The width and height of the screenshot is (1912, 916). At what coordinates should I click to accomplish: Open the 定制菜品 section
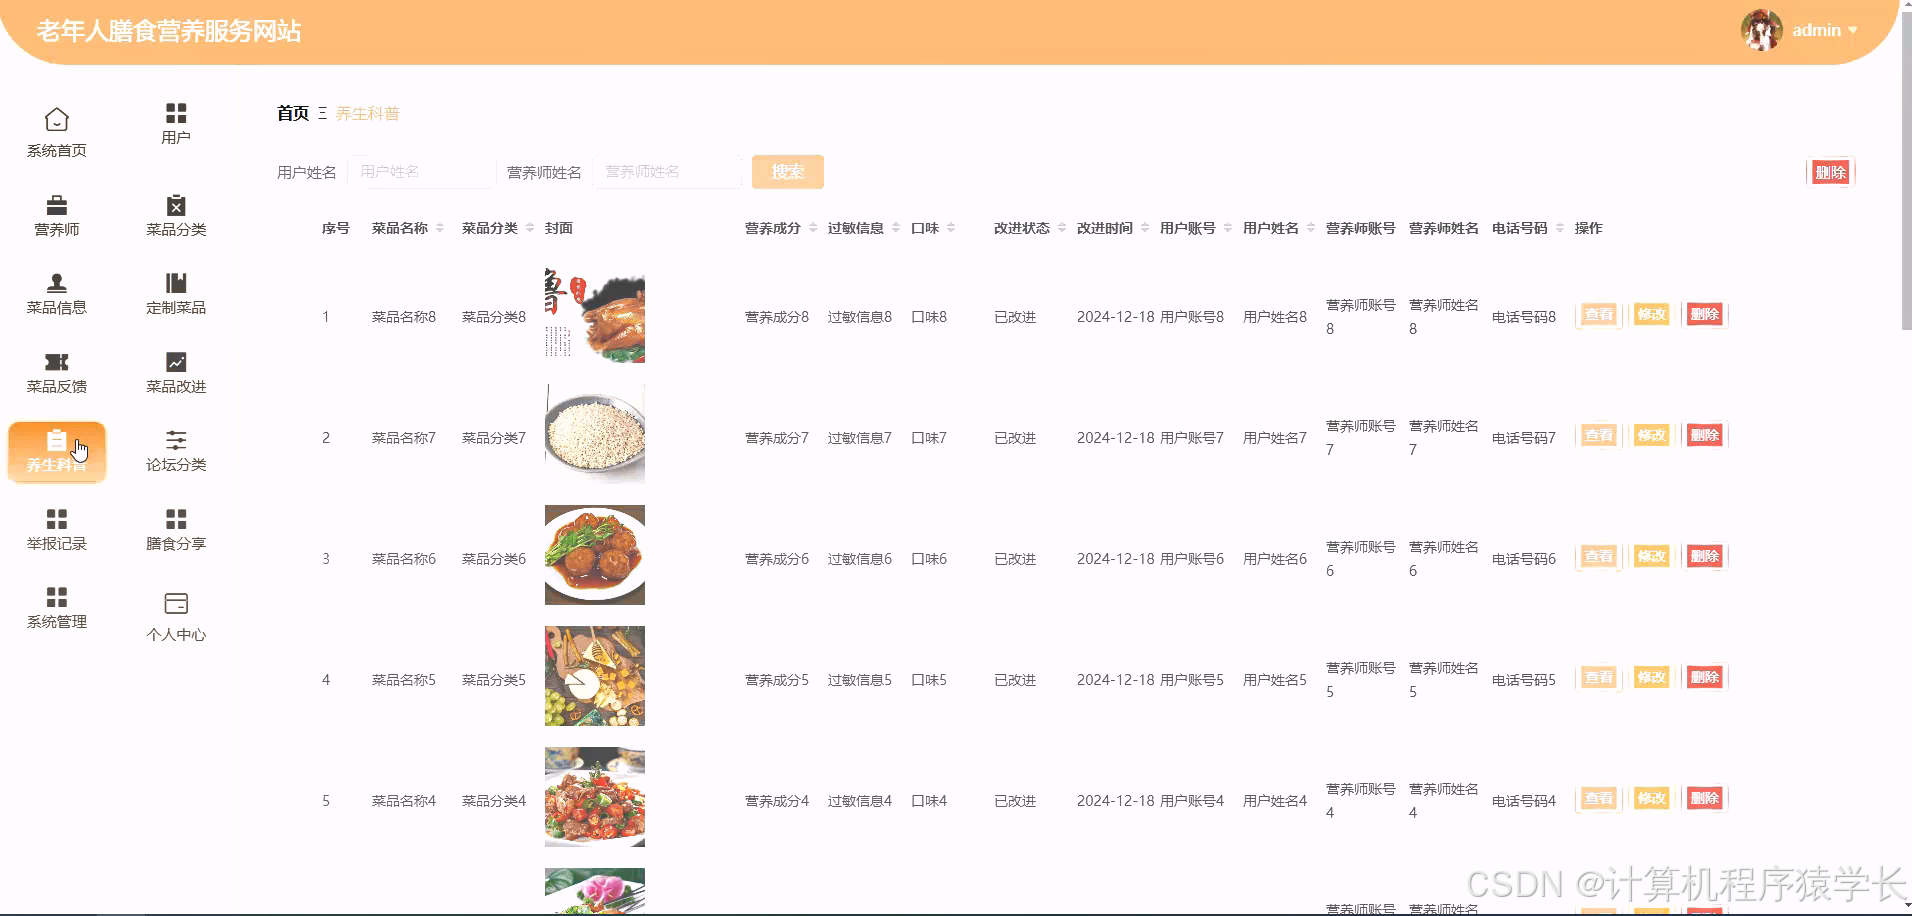click(175, 294)
